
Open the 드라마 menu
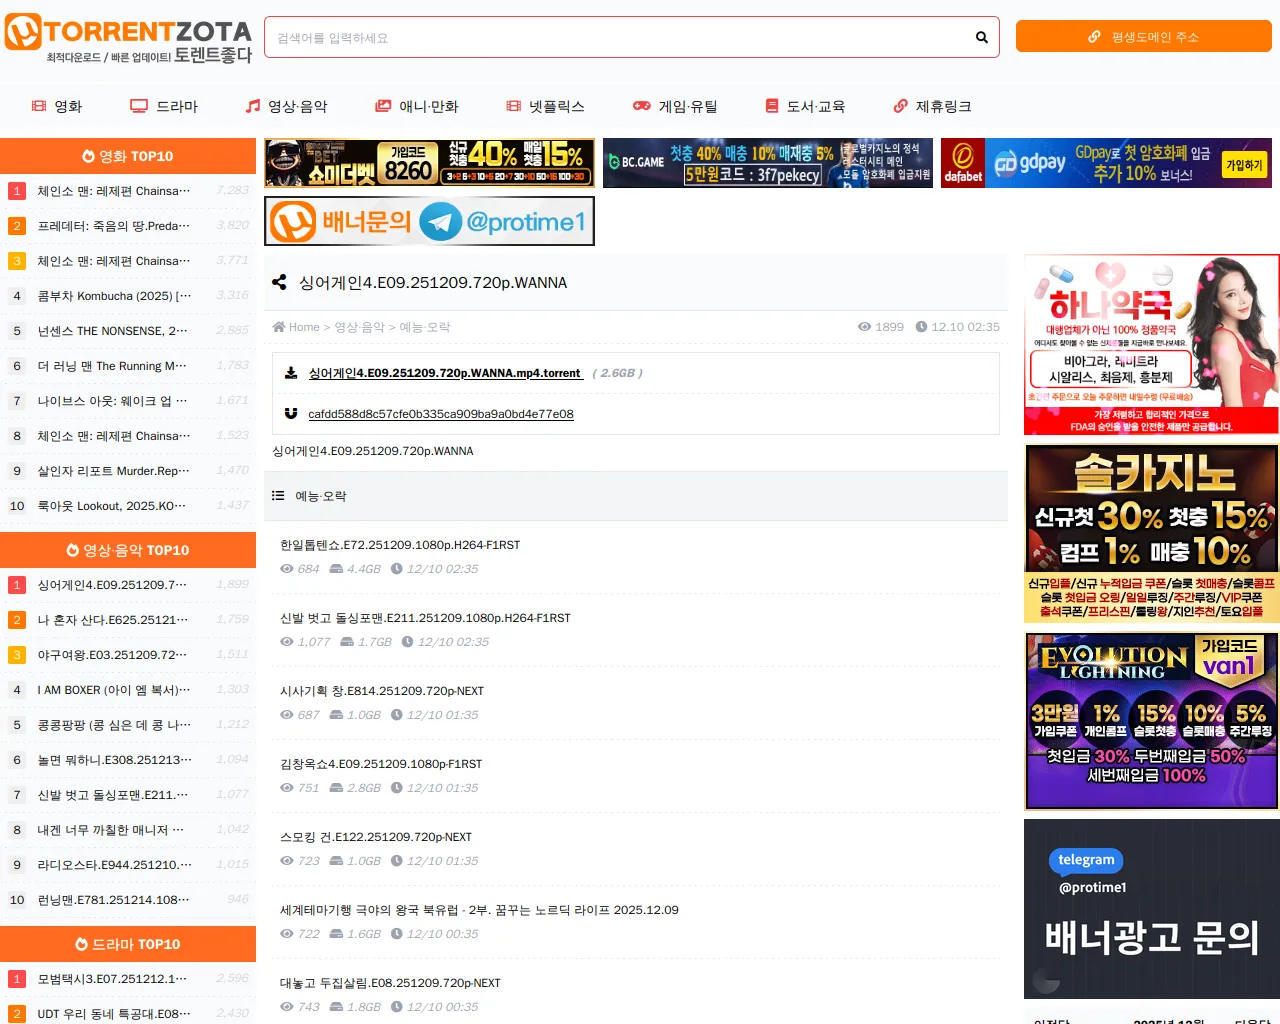point(164,106)
